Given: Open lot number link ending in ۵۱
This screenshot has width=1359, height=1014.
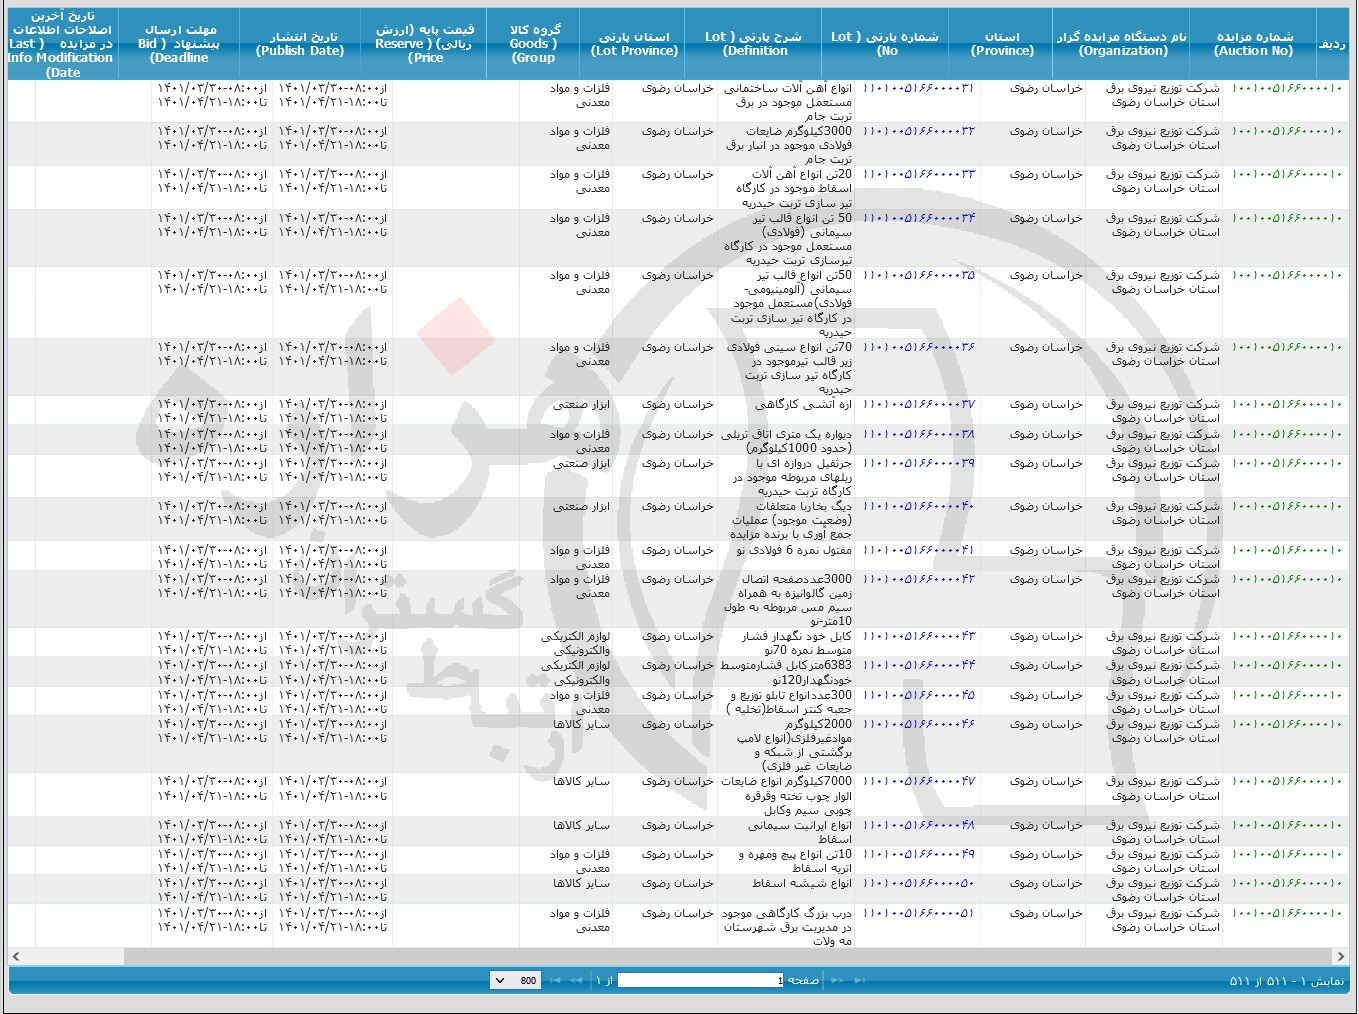Looking at the screenshot, I should (x=918, y=913).
